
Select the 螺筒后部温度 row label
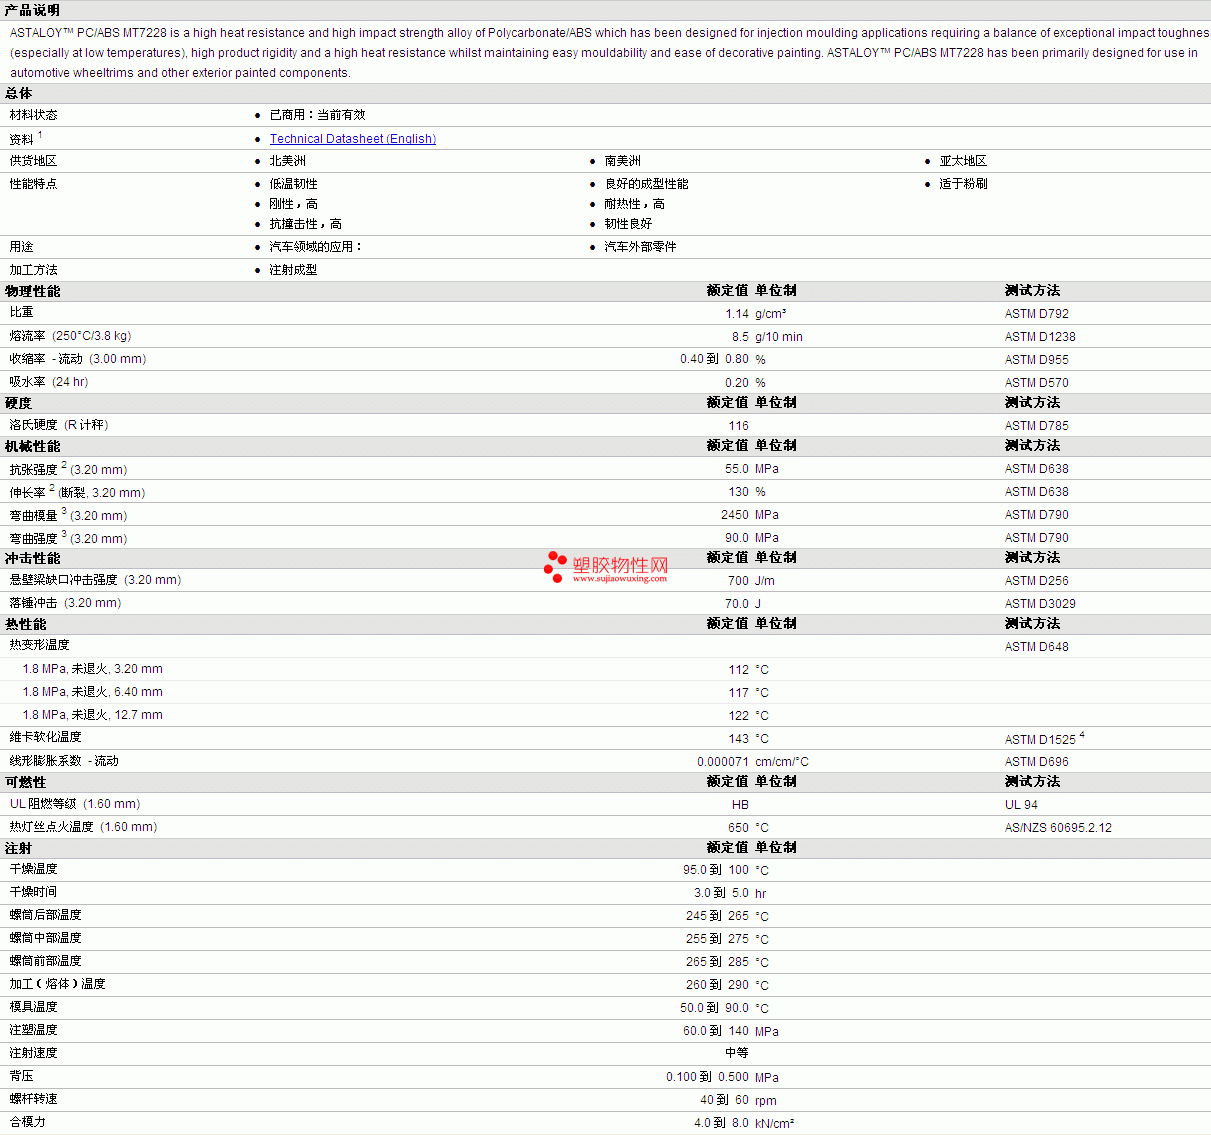(x=46, y=915)
